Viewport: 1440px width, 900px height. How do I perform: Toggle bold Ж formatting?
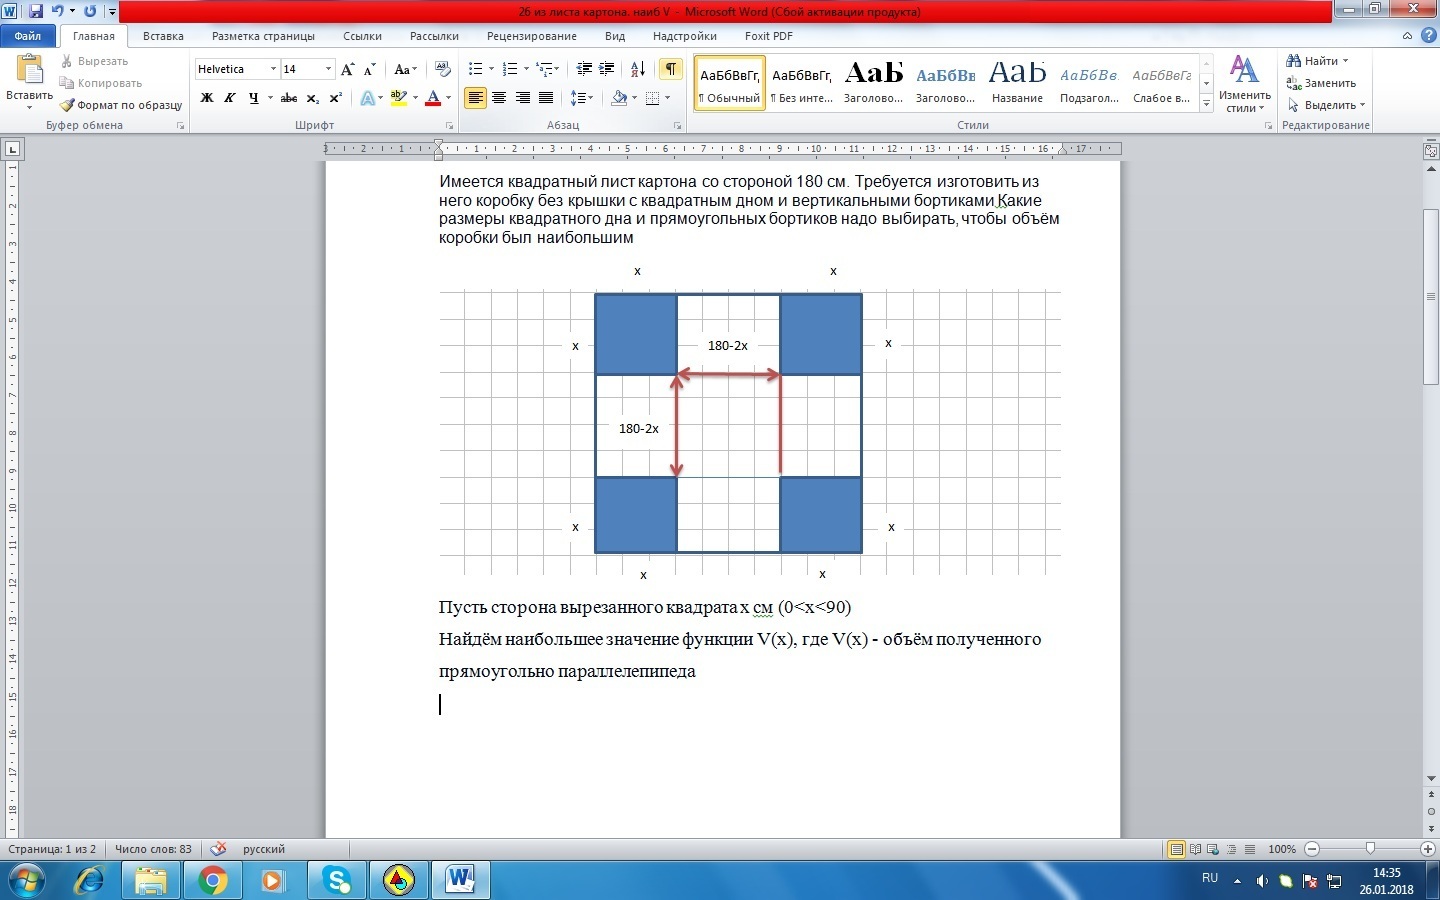click(207, 98)
